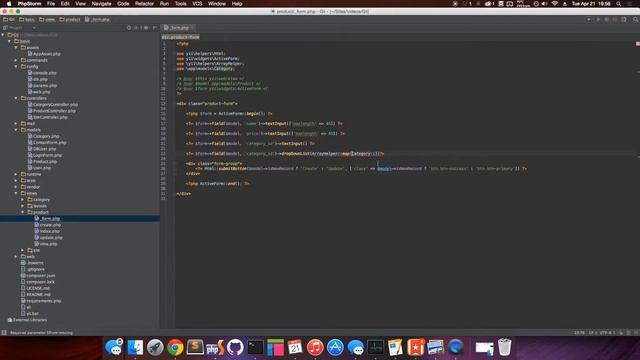Click the Debug bug icon in the toolbar
The image size is (640, 360).
point(607,19)
